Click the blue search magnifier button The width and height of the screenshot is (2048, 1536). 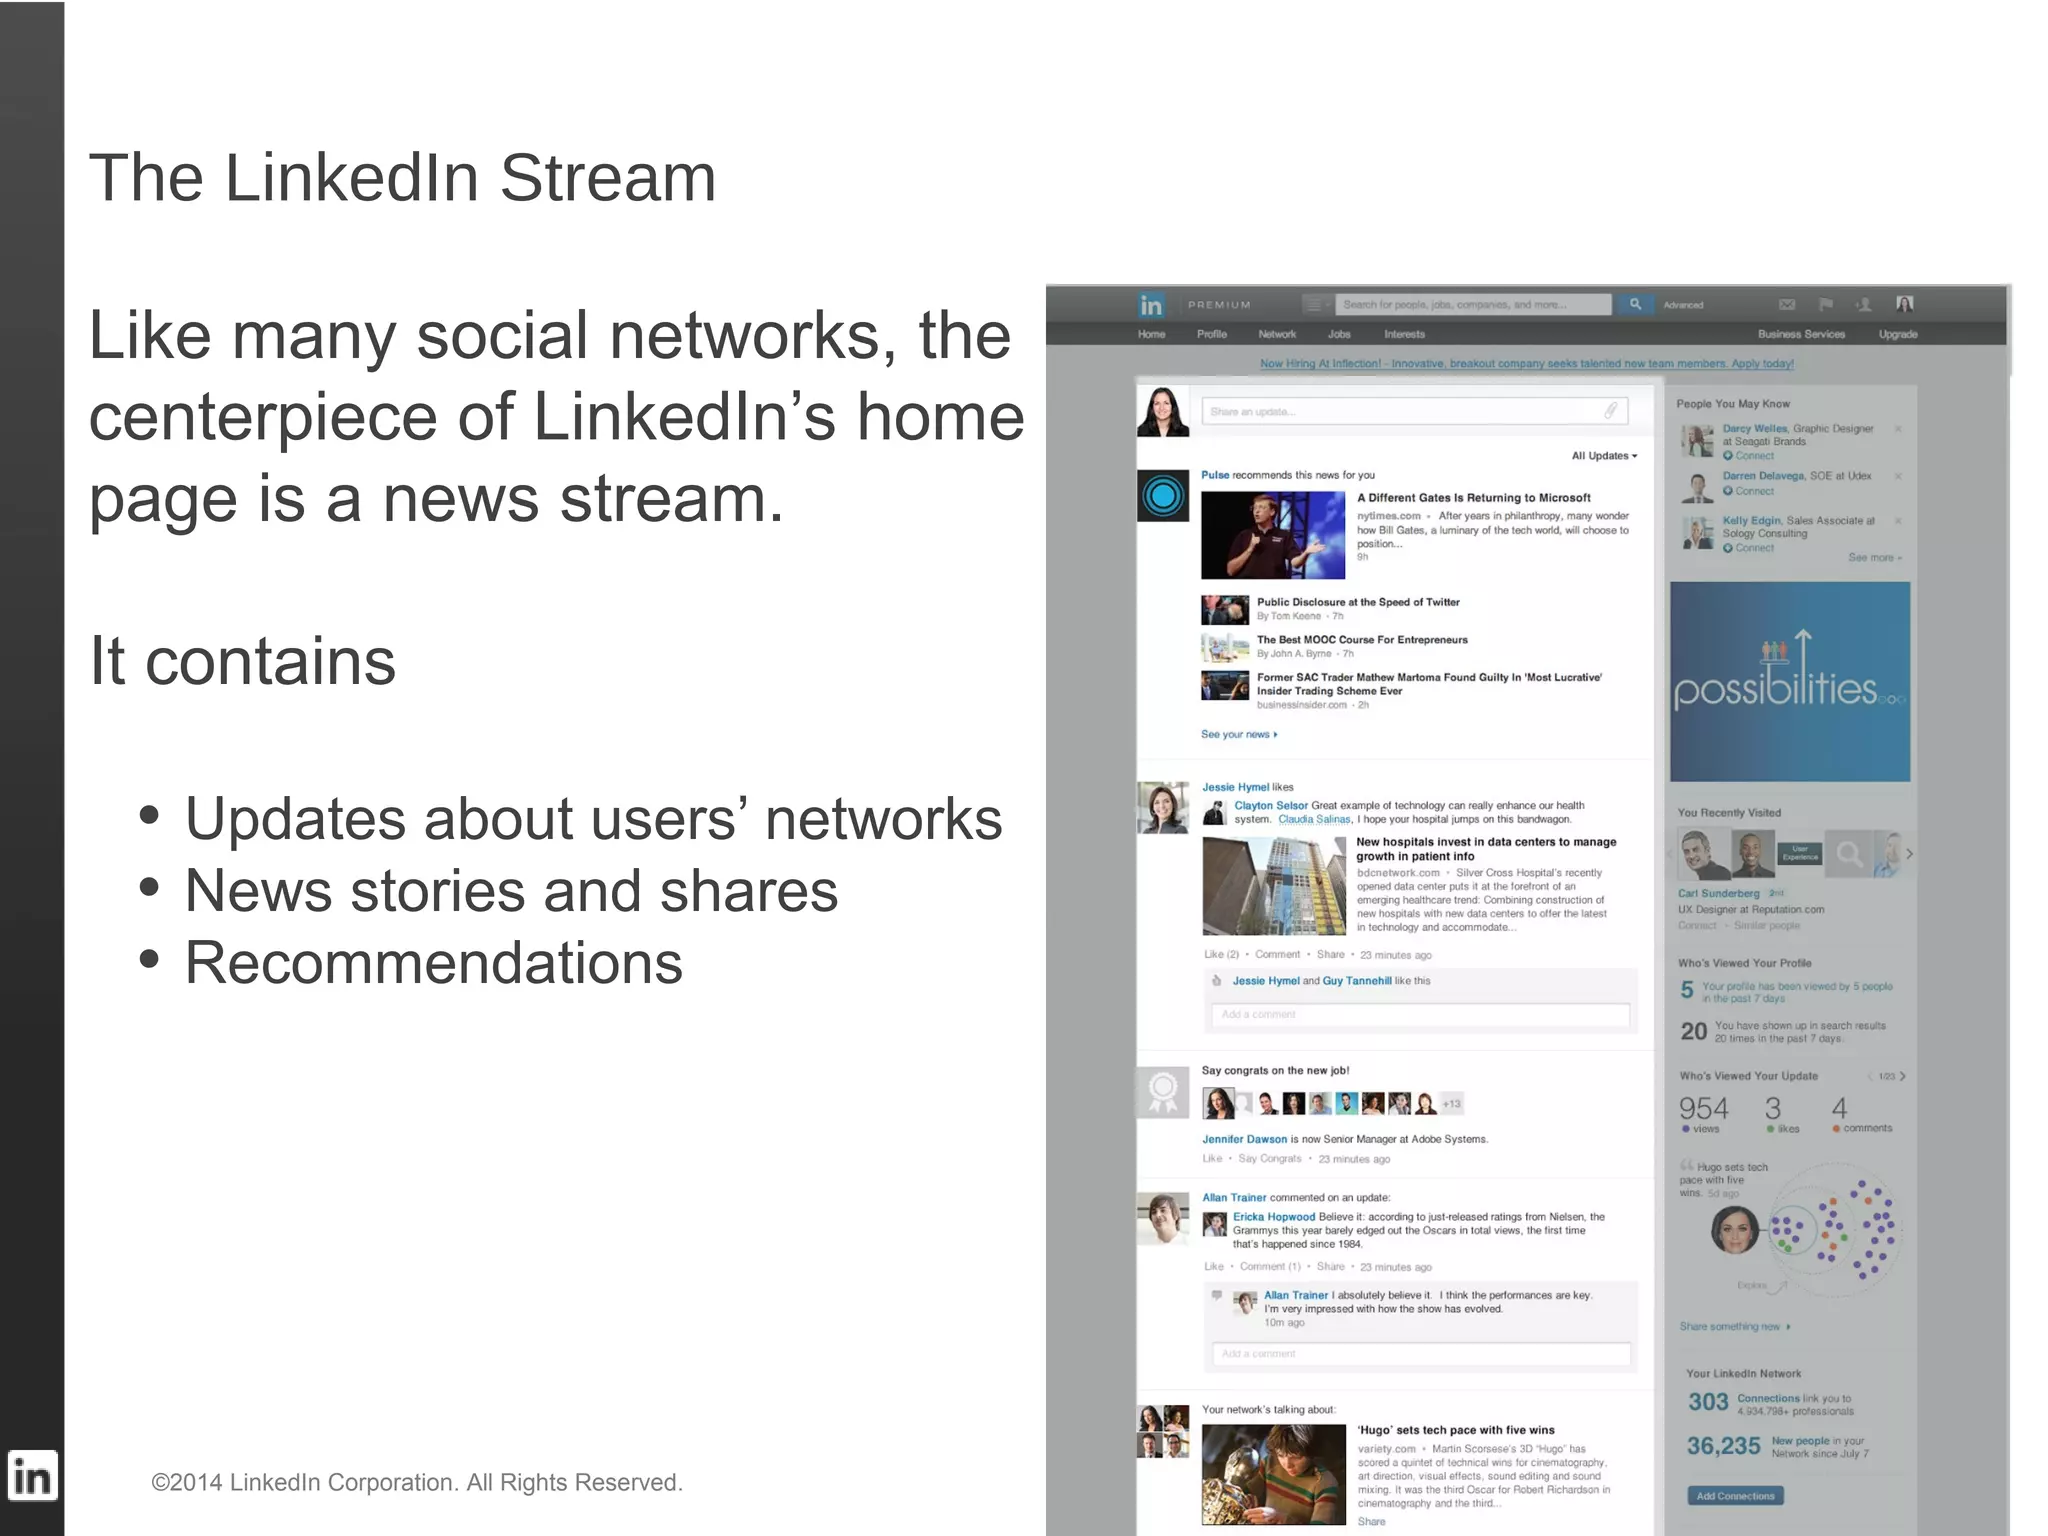pyautogui.click(x=1634, y=304)
